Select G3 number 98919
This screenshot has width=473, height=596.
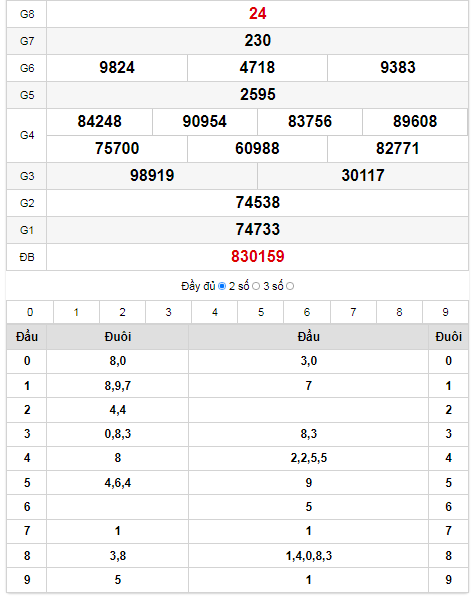[152, 176]
